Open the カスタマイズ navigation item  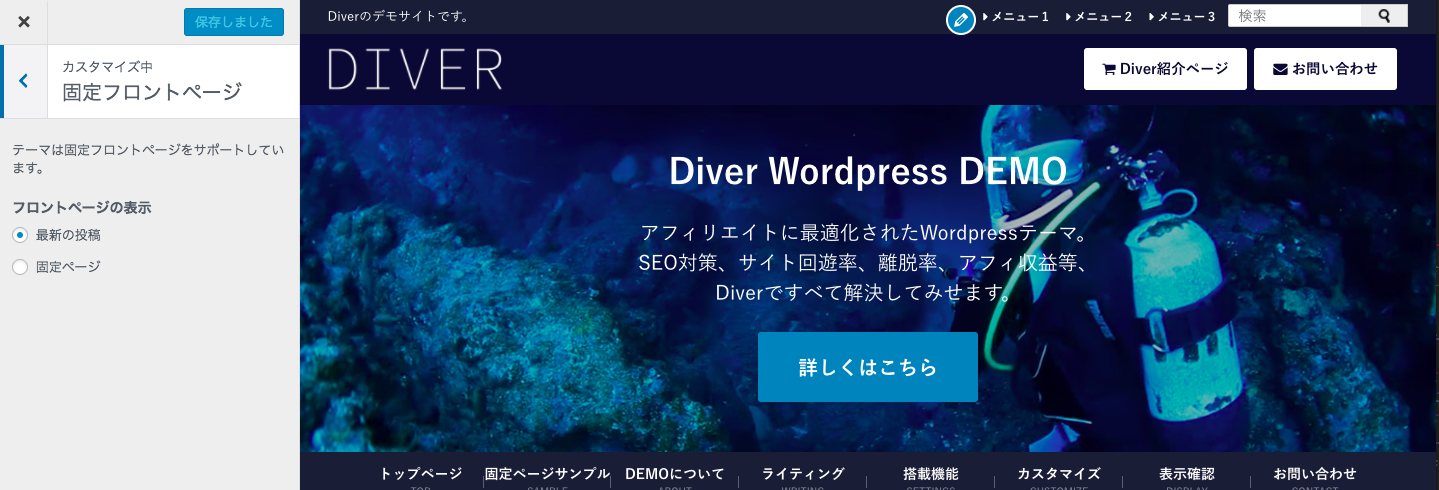[1059, 474]
